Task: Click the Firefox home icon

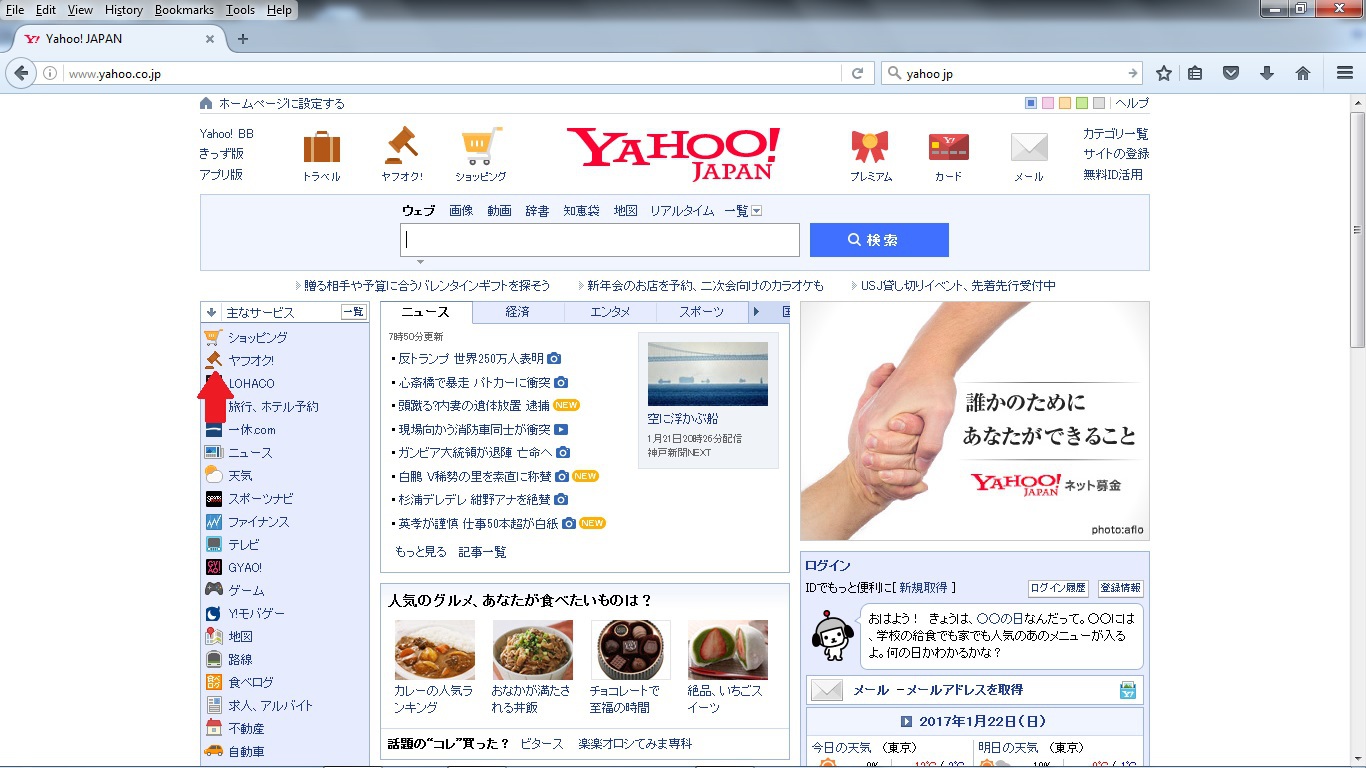Action: [x=1302, y=73]
